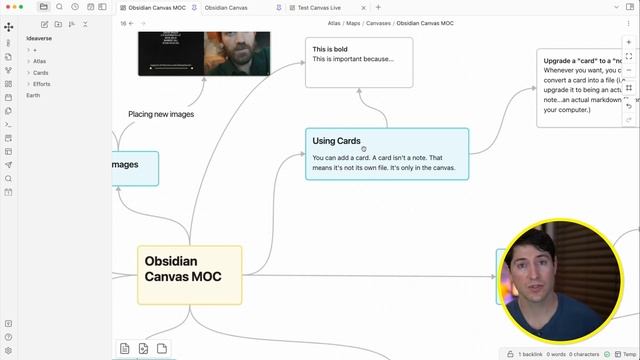640x360 pixels.
Task: Open the file explorer folder icon tab
Action: 44,7
